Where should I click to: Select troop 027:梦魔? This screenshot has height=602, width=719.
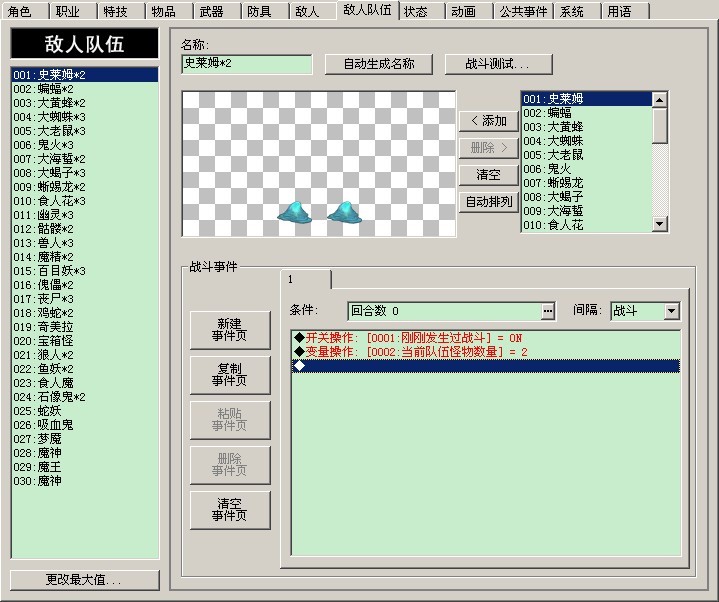pos(85,439)
